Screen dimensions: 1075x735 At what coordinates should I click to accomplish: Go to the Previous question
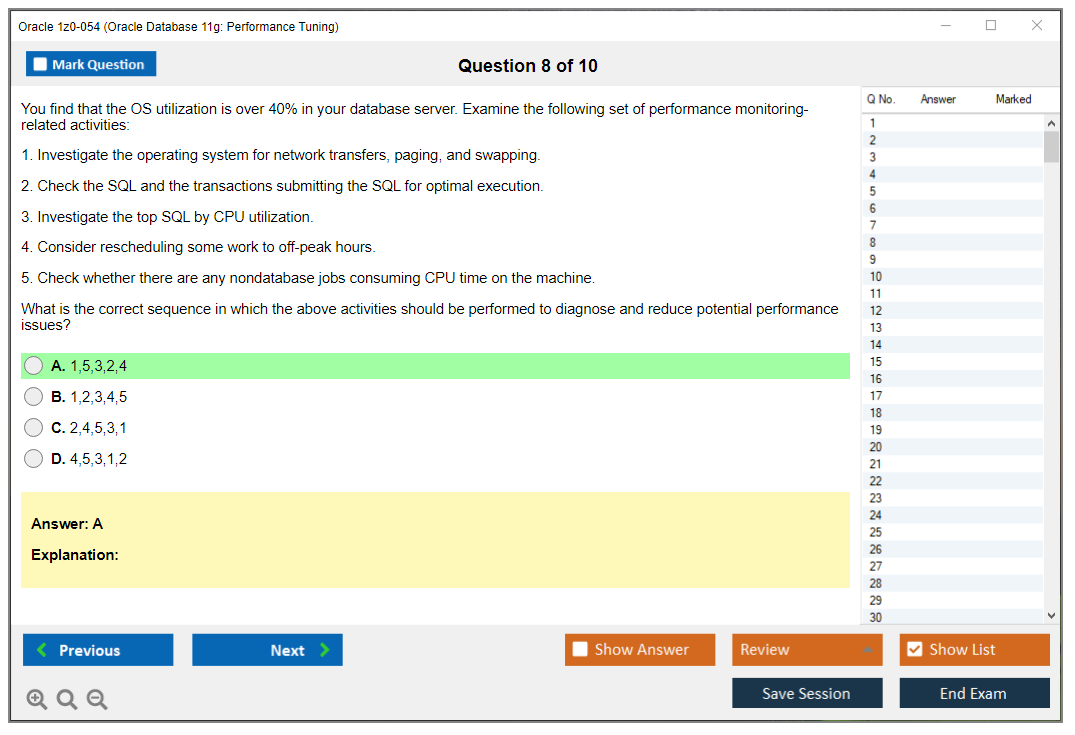(x=98, y=650)
